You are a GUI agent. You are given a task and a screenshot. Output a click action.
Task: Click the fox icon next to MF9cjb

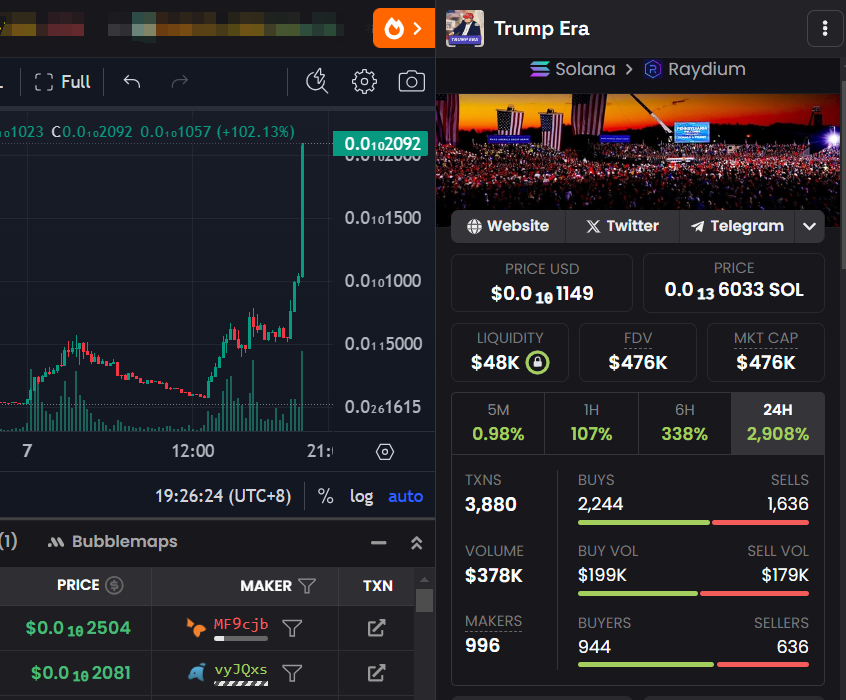coord(196,628)
